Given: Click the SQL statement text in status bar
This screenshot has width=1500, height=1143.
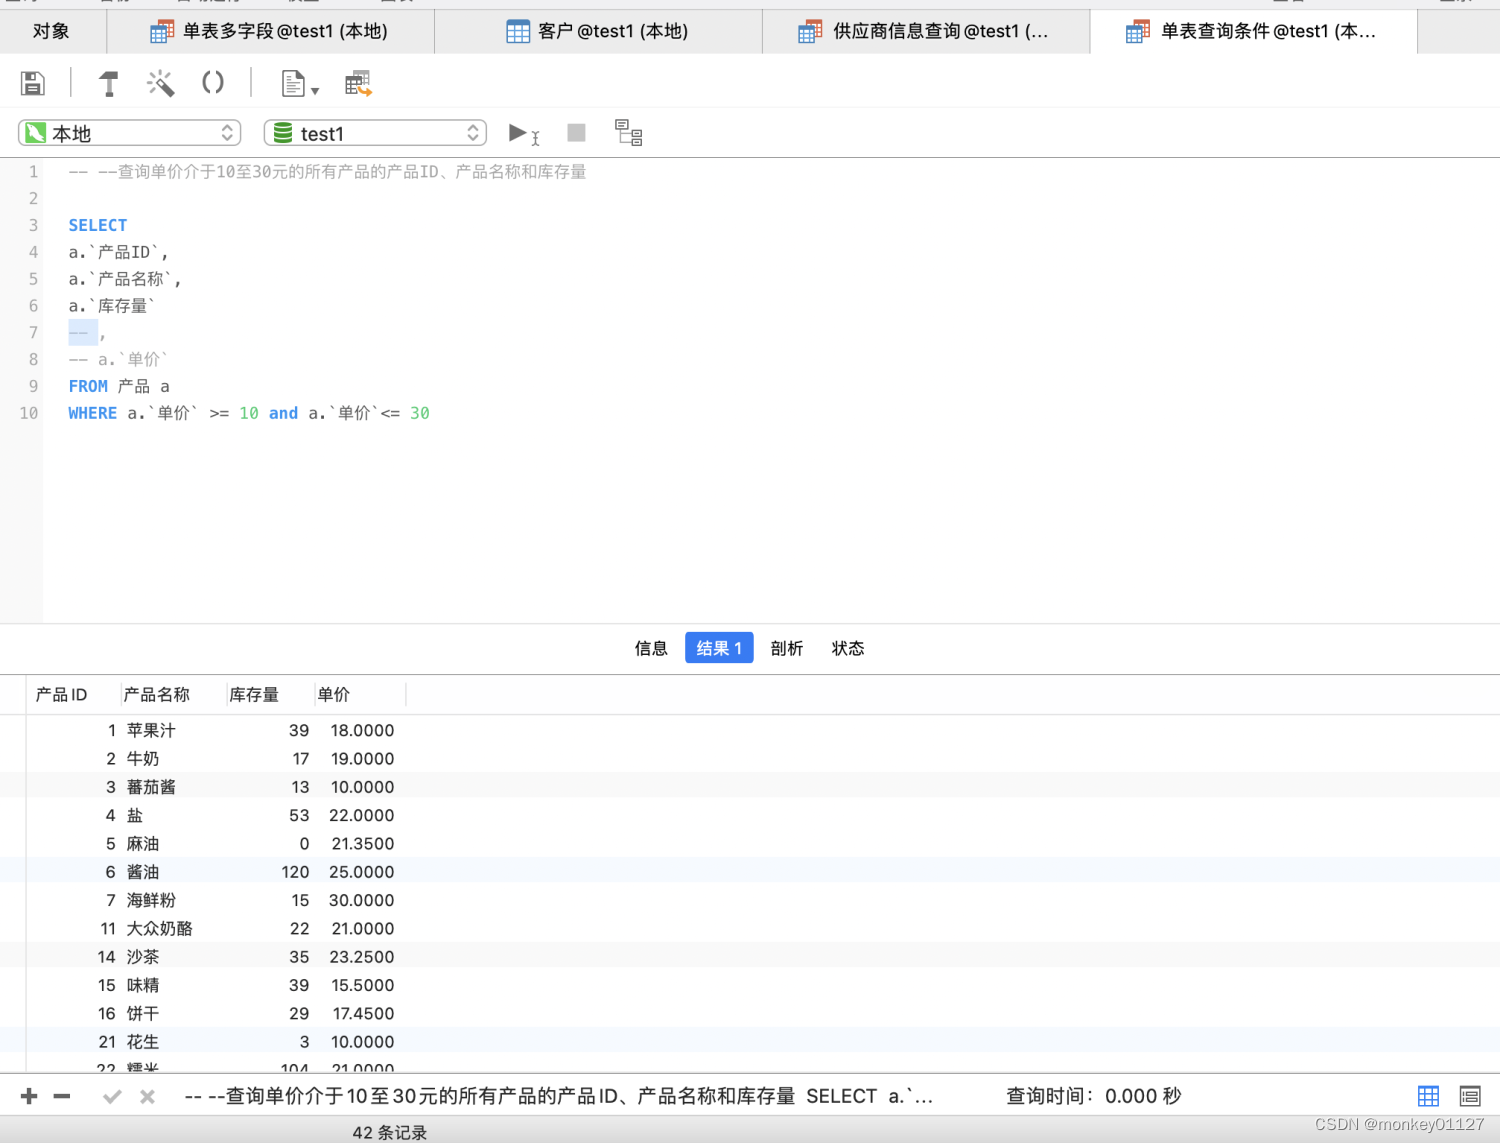Looking at the screenshot, I should [559, 1096].
